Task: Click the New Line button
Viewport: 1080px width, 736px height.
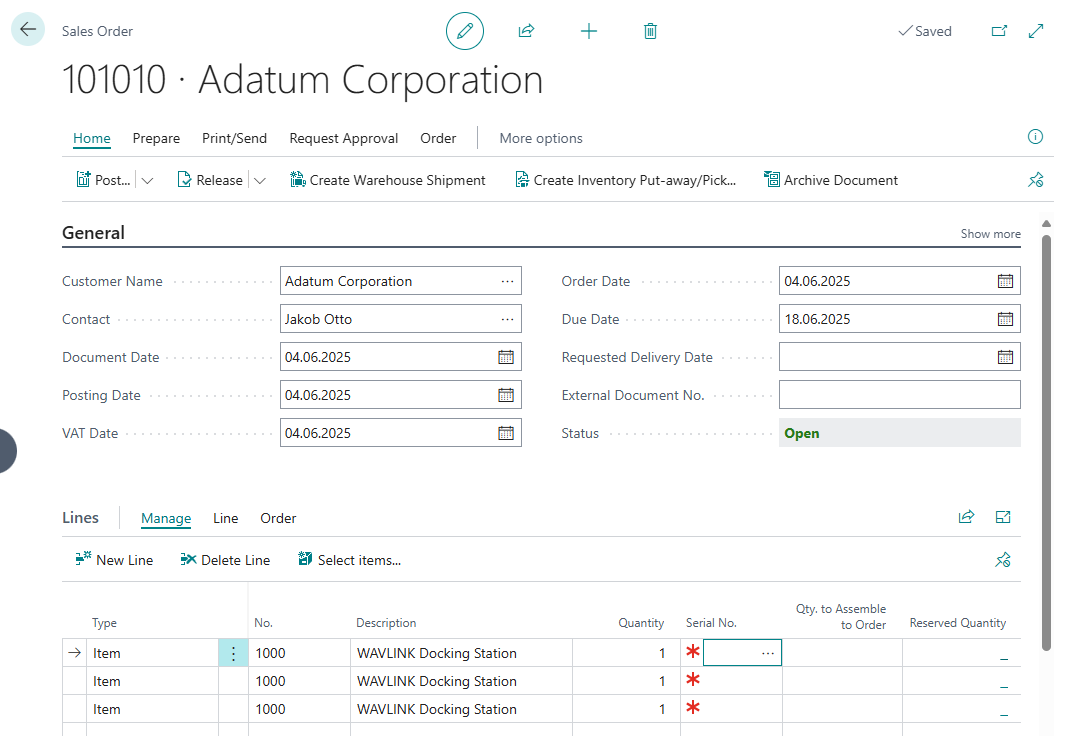Action: [x=114, y=560]
